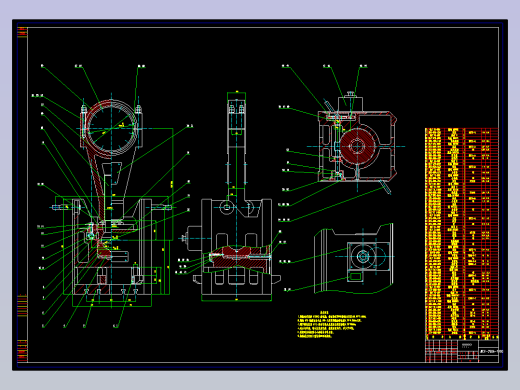This screenshot has height=390, width=520.
Task: Select the bottom-right detail view with round flange
Action: (x=354, y=259)
